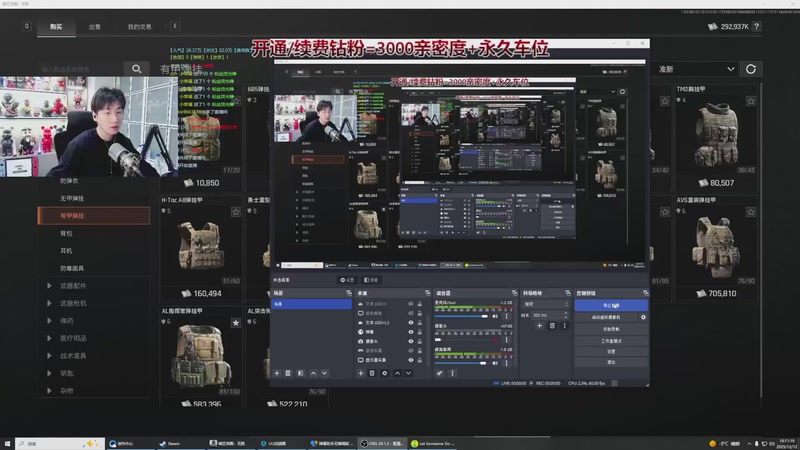800x450 pixels.
Task: Add a source with the plus icon in the Sources panel
Action: (x=360, y=373)
